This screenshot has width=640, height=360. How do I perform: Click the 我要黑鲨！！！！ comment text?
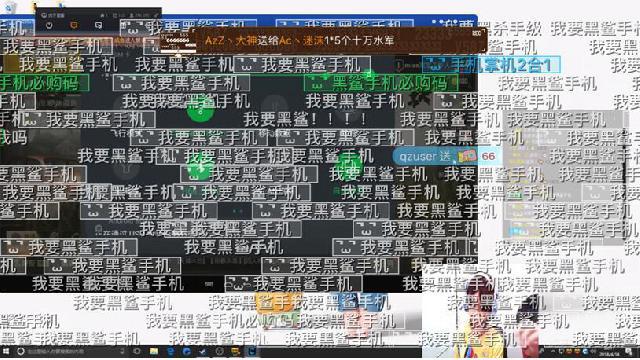(305, 120)
